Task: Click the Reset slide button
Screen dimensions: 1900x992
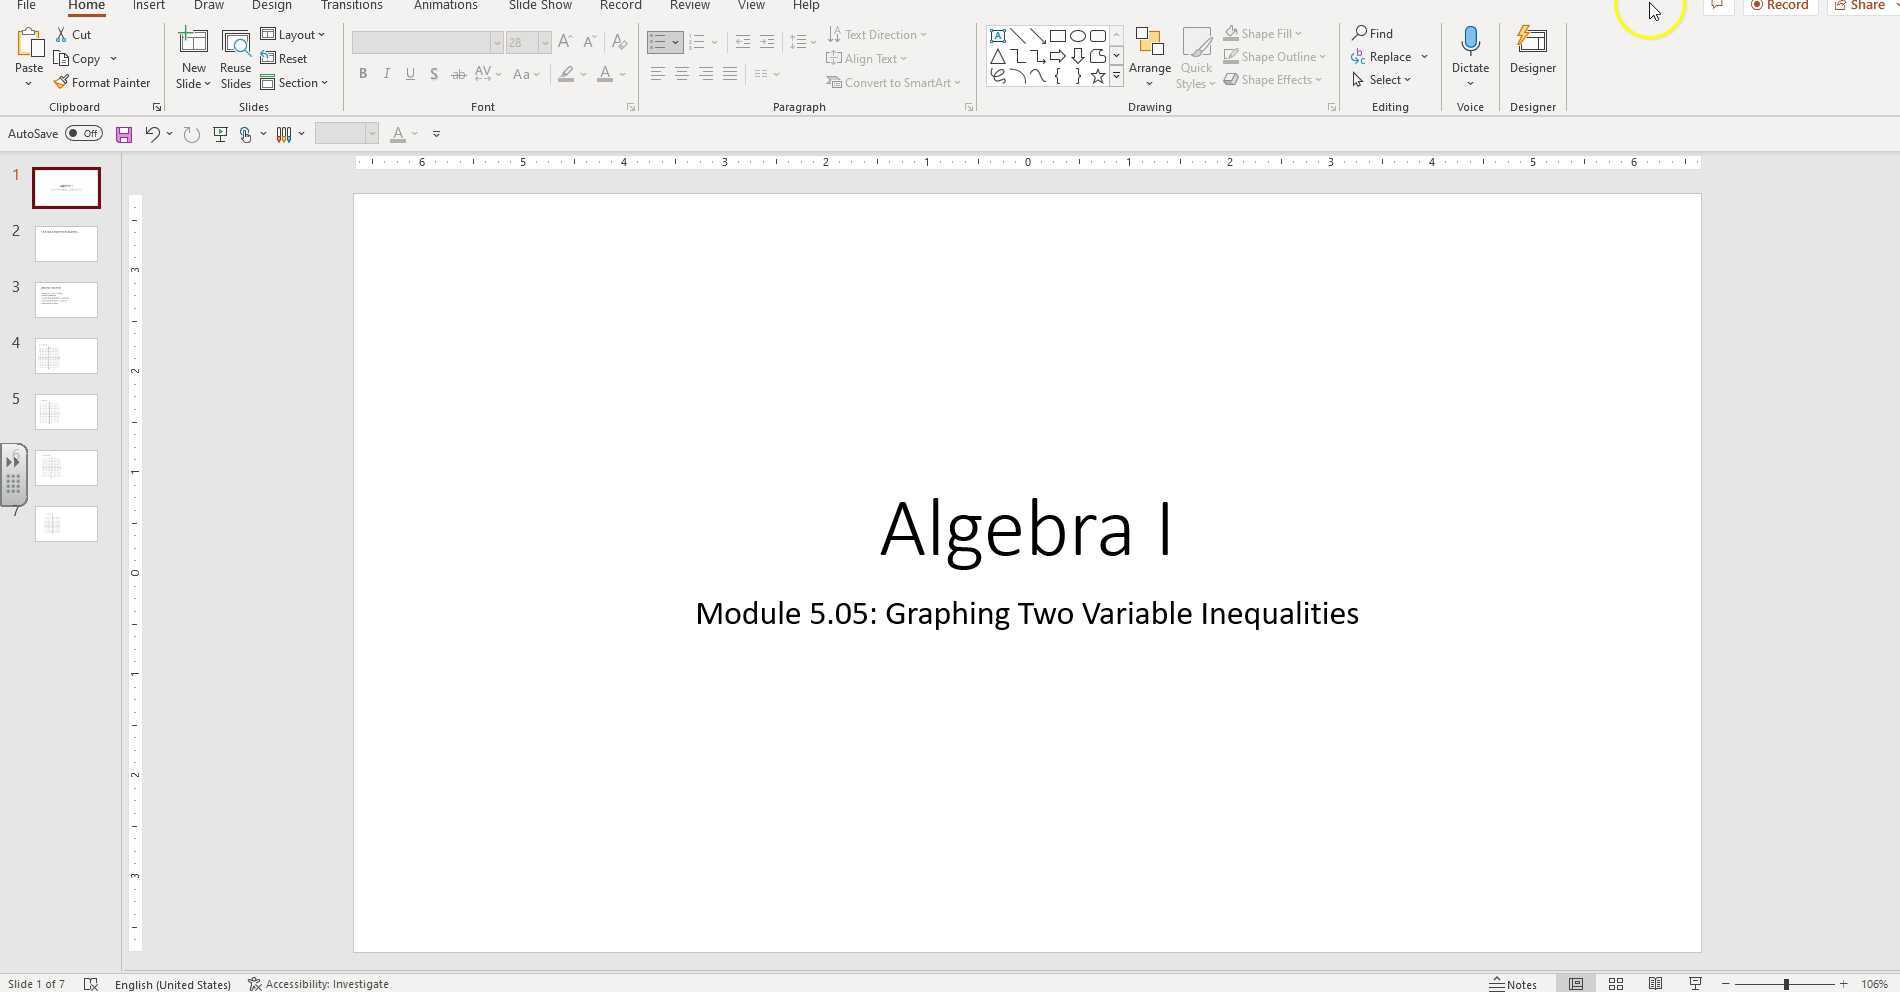Action: pos(284,58)
